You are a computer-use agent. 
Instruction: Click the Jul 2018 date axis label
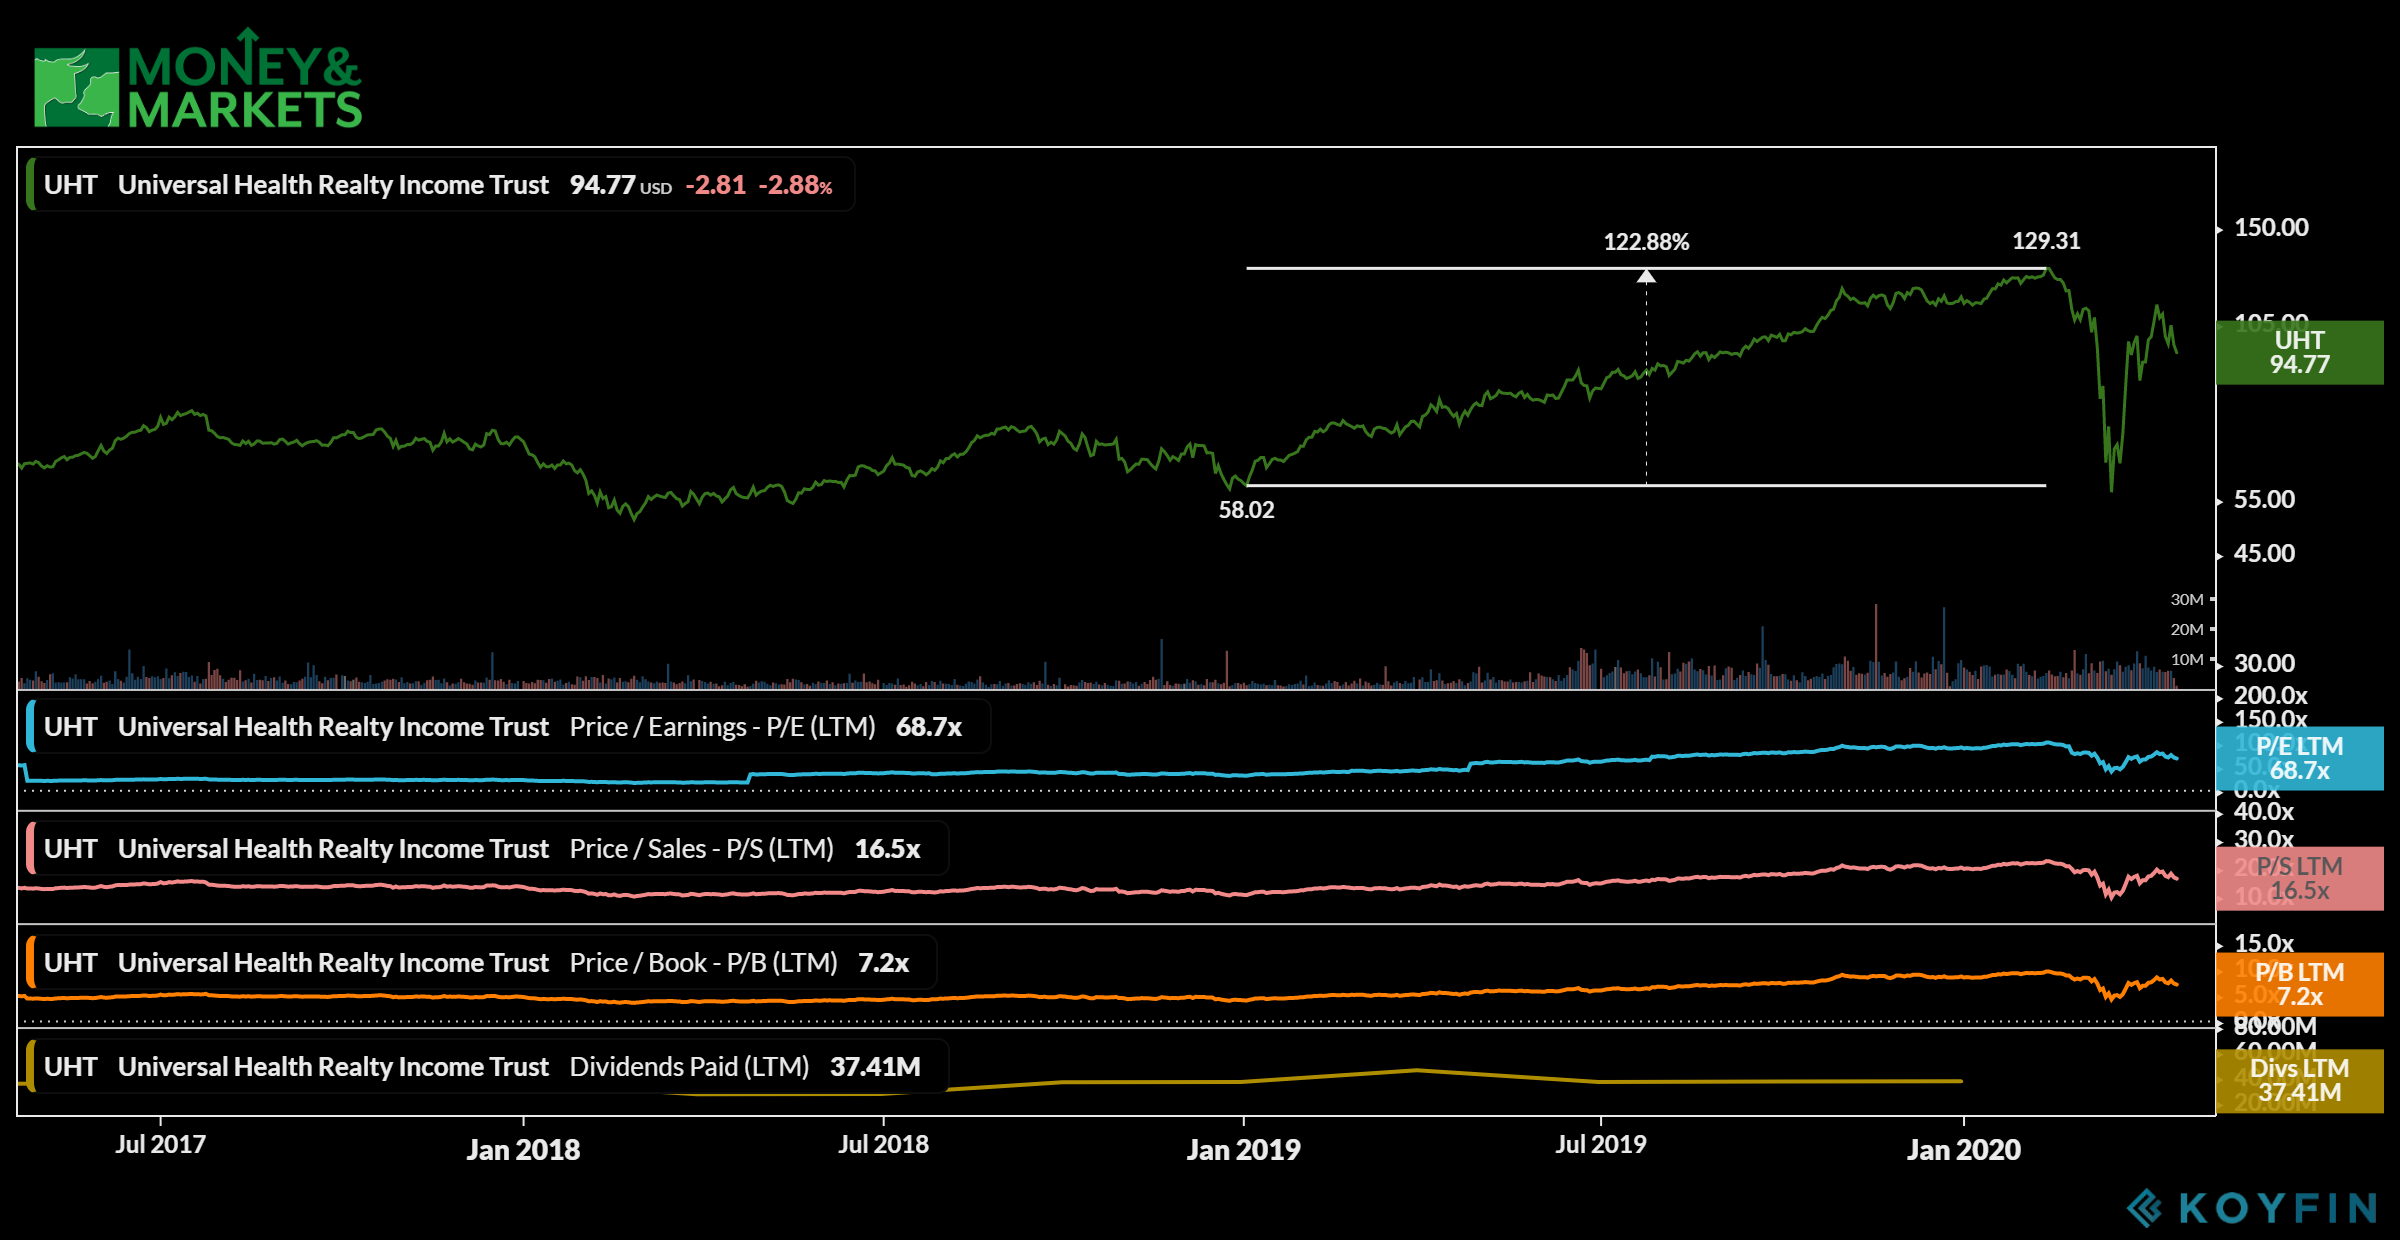coord(883,1144)
